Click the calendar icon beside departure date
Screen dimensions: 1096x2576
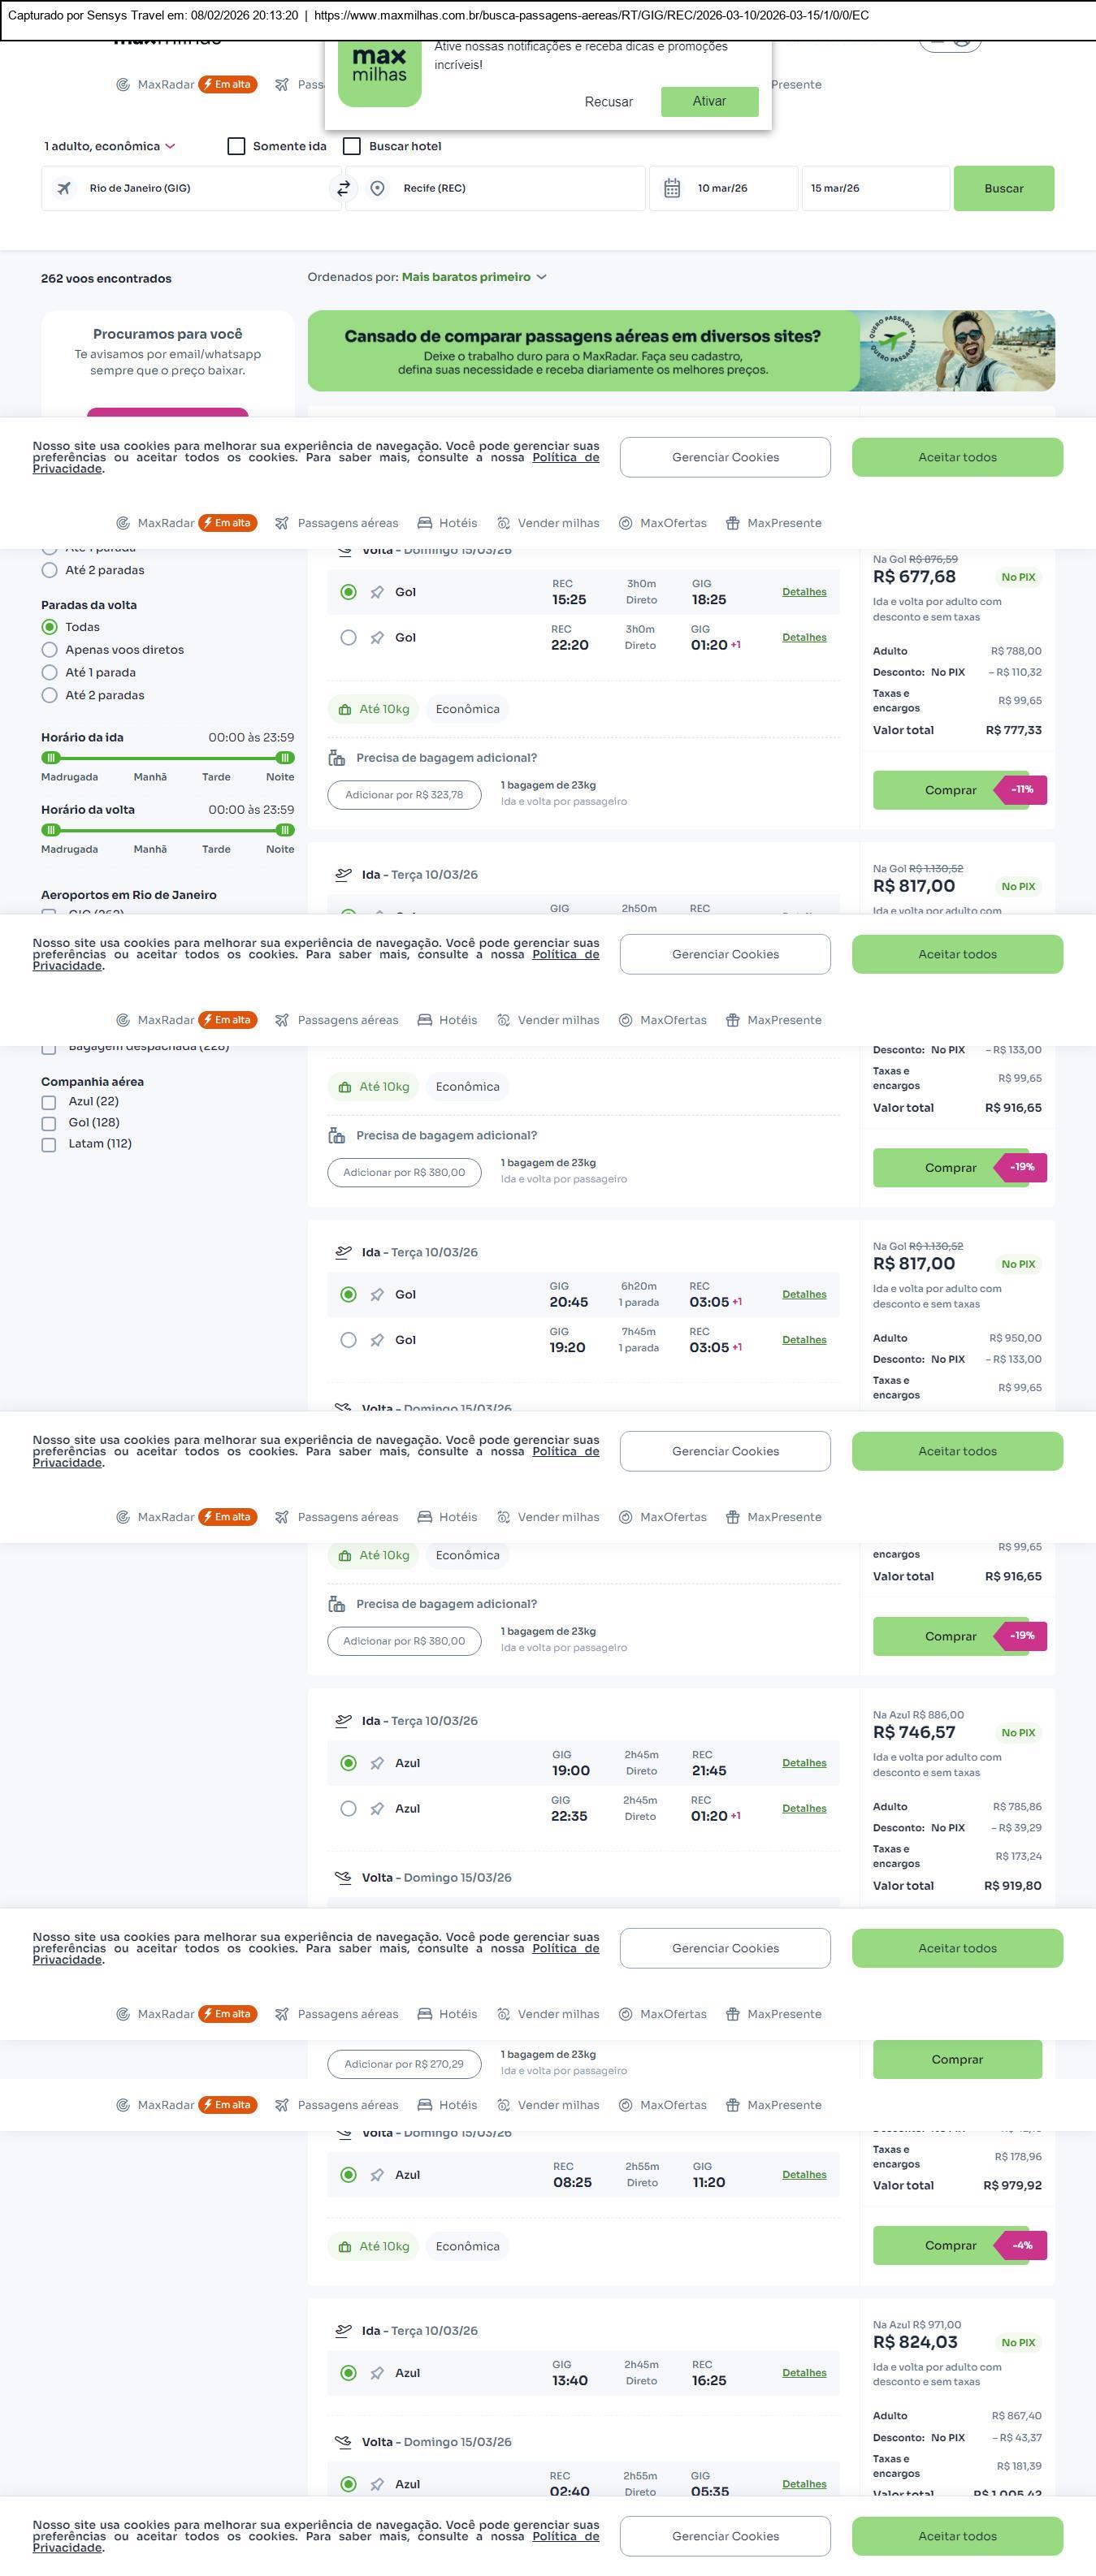[x=672, y=188]
